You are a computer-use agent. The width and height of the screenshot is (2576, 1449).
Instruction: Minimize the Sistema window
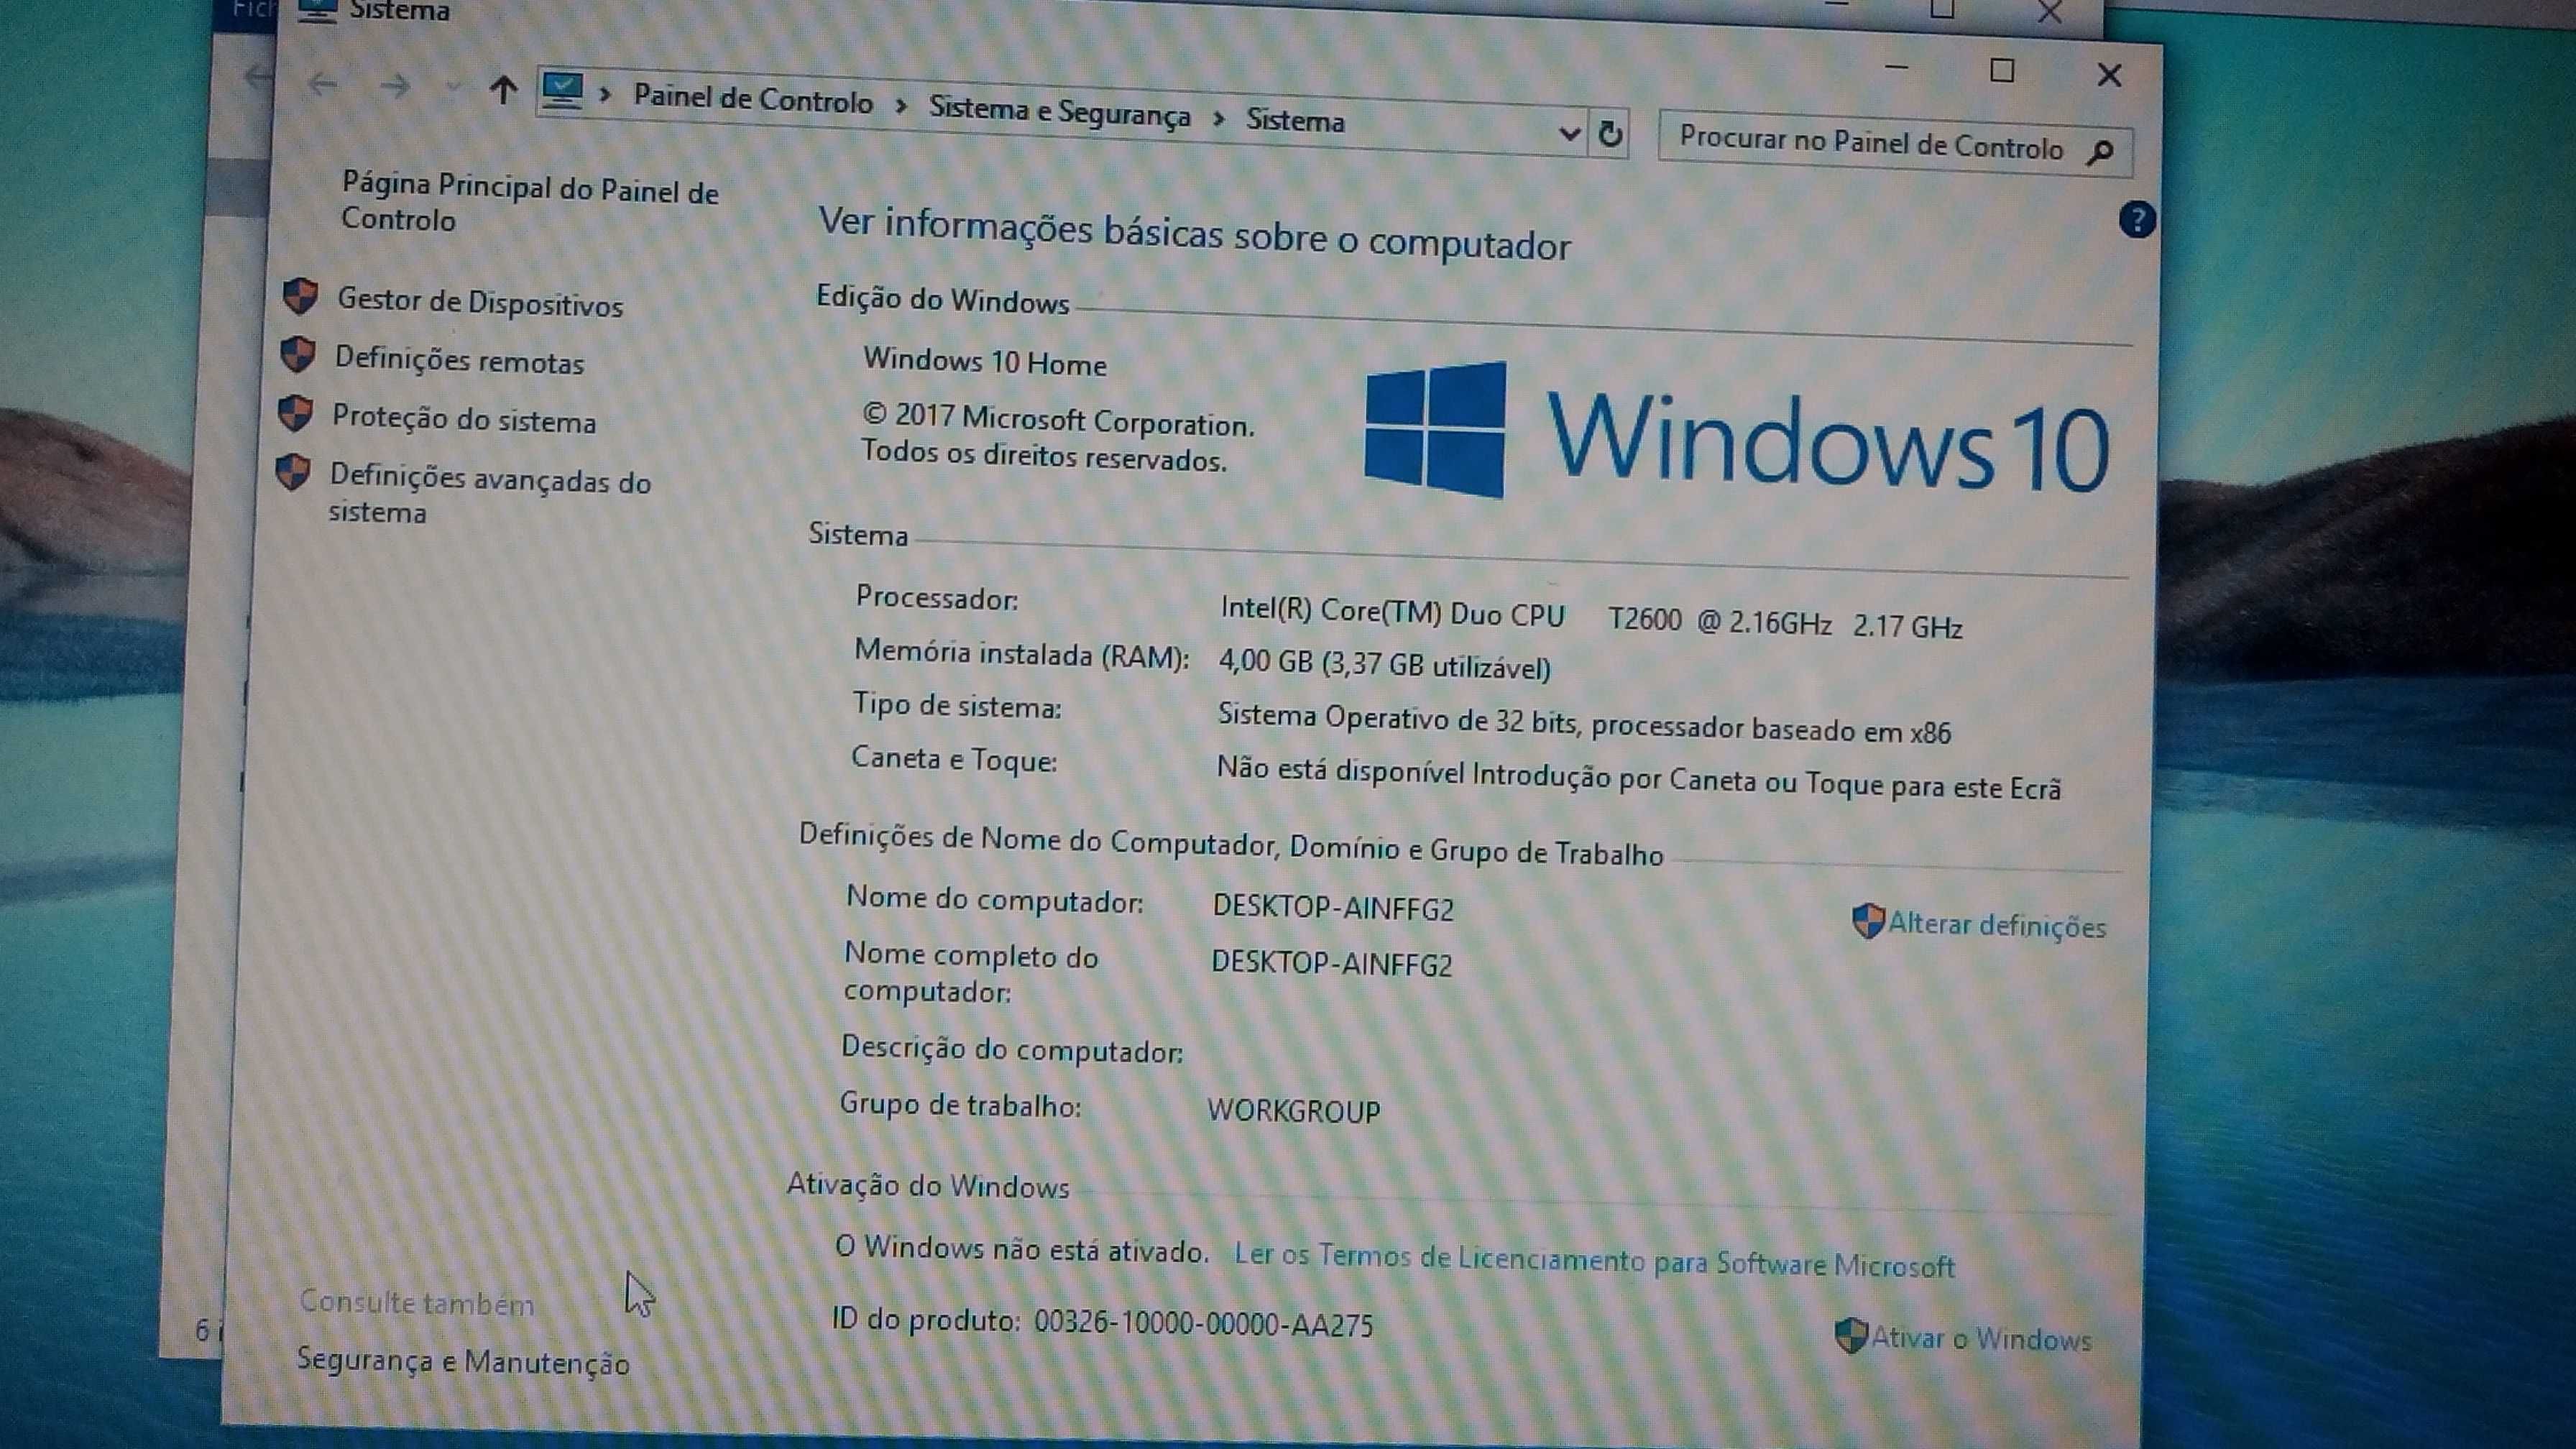(x=1896, y=68)
